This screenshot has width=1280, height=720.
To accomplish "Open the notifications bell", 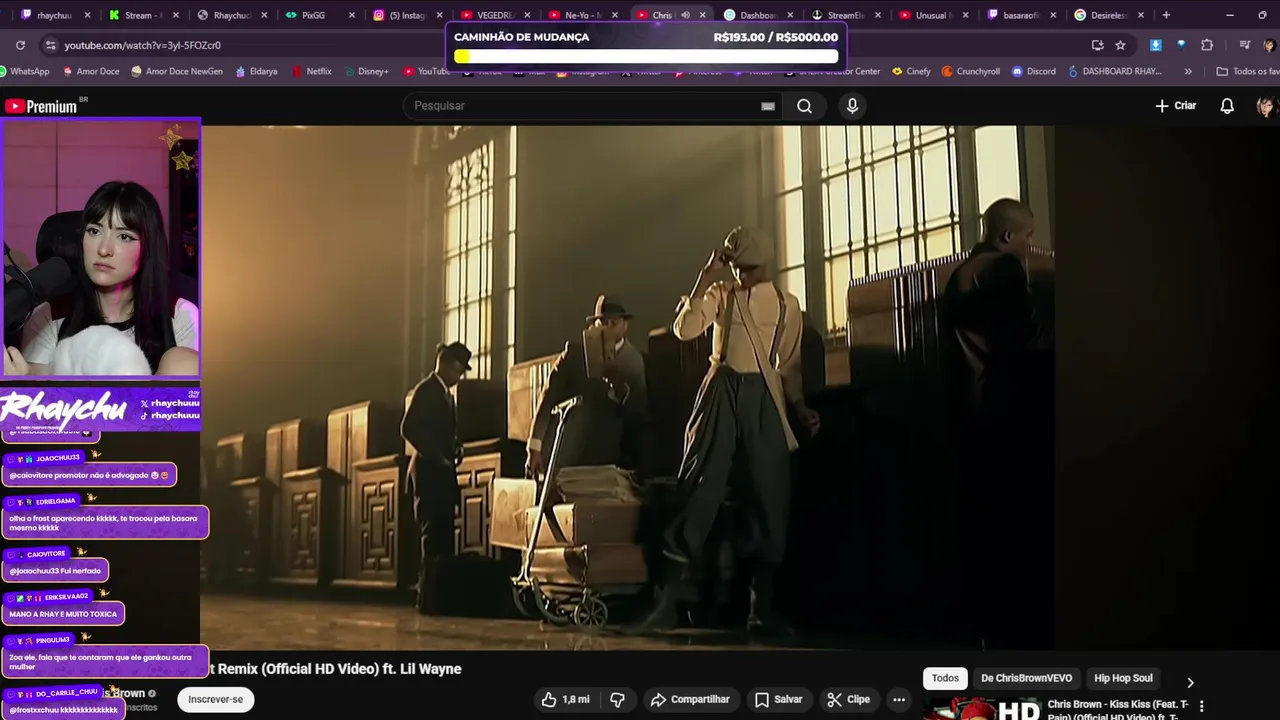I will pyautogui.click(x=1227, y=106).
